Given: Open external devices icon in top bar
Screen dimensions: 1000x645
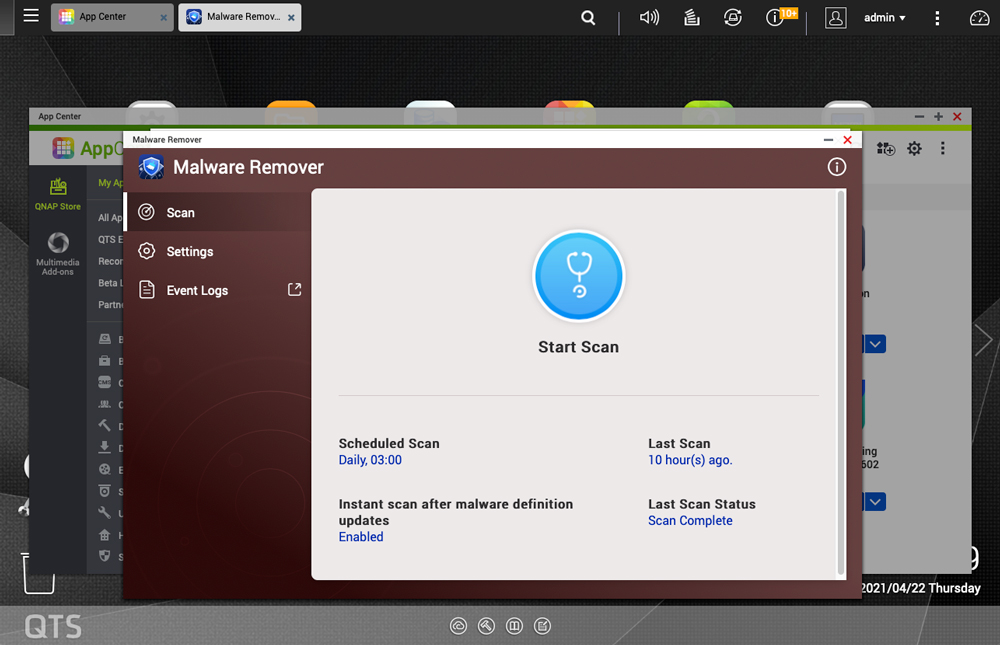Looking at the screenshot, I should 733,18.
